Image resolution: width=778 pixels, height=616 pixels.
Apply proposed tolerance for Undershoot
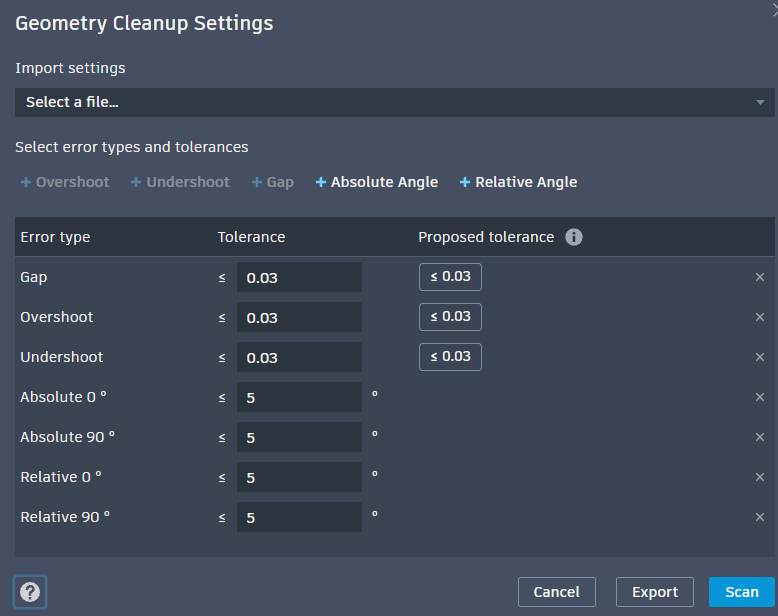(450, 357)
